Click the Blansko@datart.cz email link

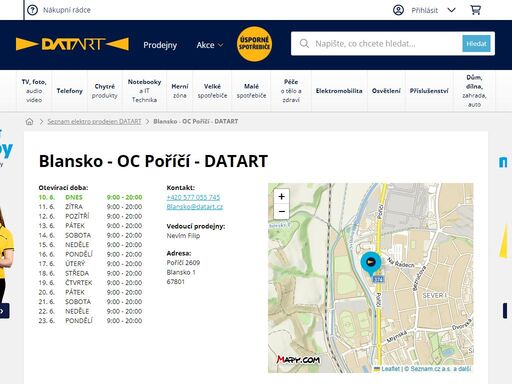pyautogui.click(x=195, y=207)
